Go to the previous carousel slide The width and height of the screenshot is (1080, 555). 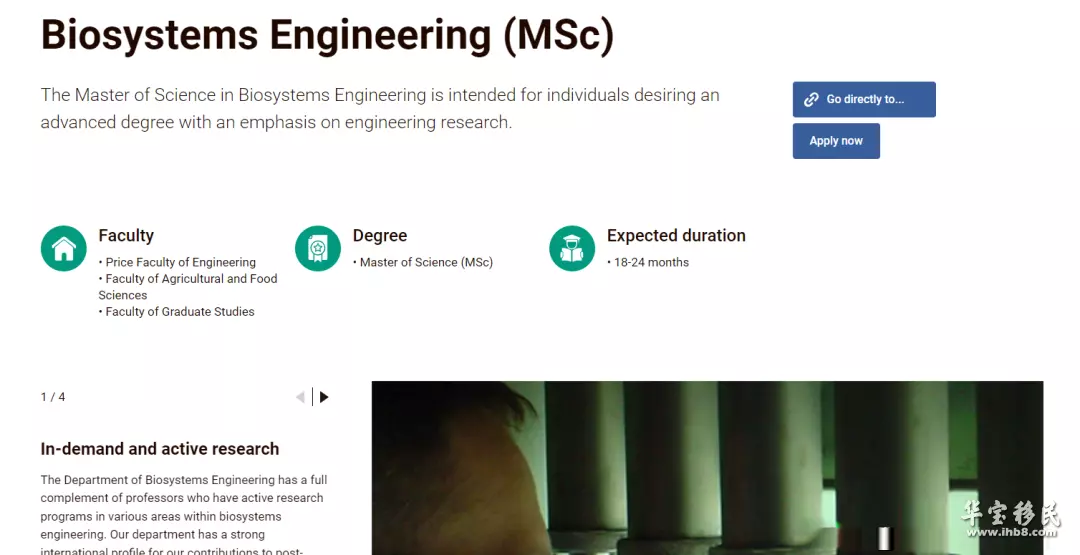300,397
